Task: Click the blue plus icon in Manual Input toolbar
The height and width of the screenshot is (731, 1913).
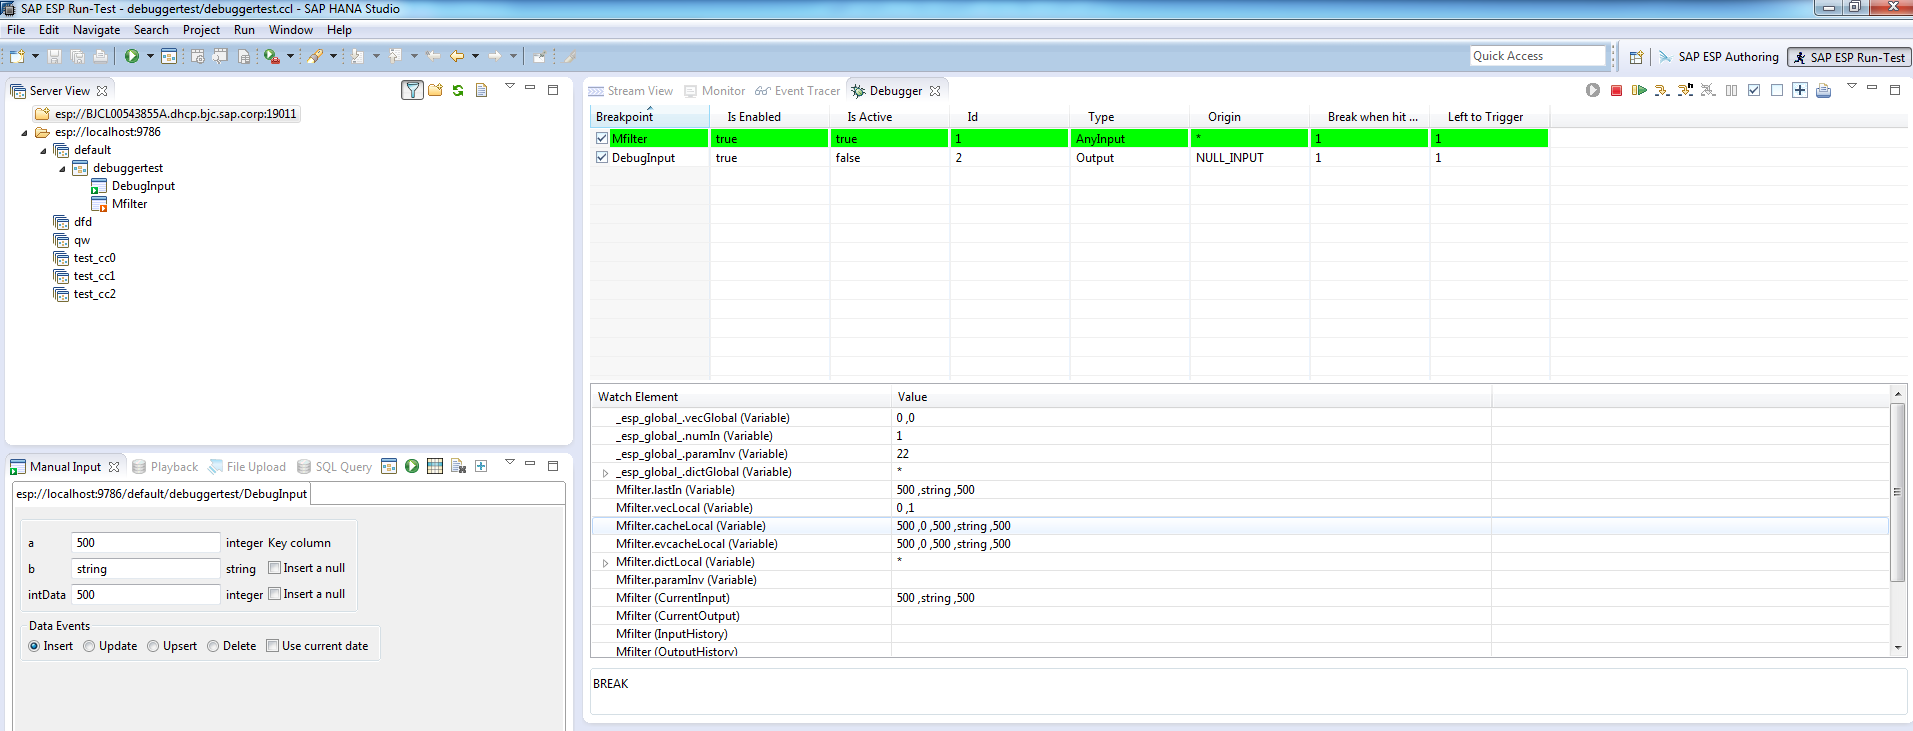Action: pyautogui.click(x=481, y=466)
